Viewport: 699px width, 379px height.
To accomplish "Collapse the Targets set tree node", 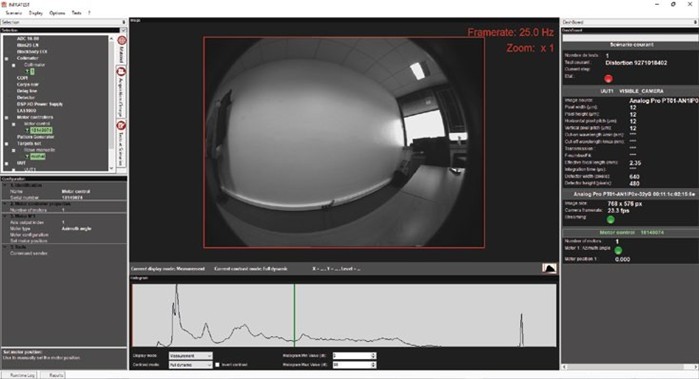I will 7,144.
